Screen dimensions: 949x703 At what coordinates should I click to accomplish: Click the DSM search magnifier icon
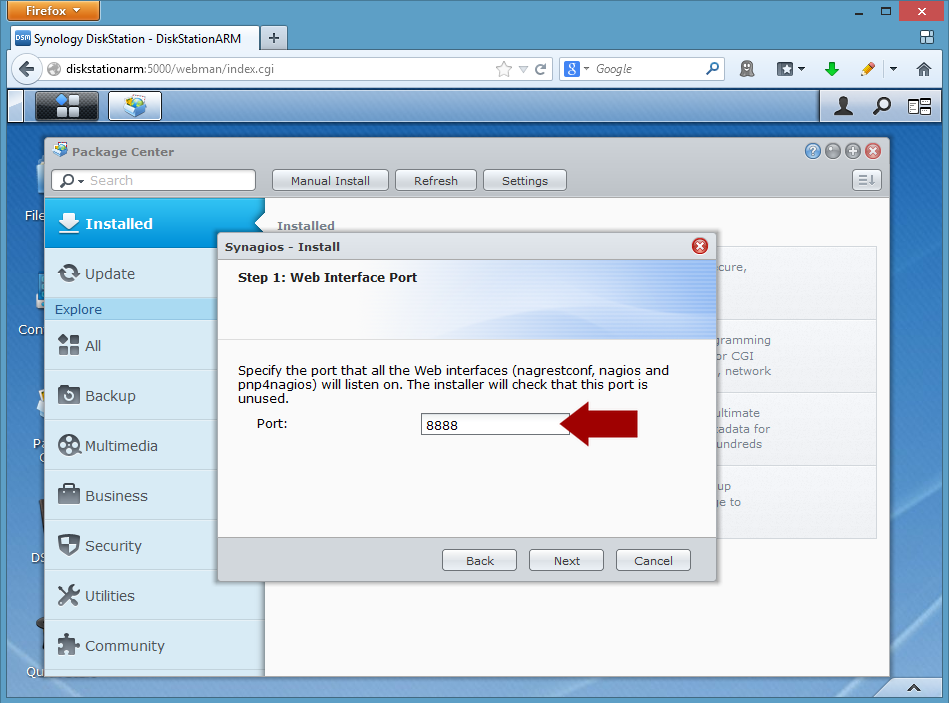[x=881, y=106]
